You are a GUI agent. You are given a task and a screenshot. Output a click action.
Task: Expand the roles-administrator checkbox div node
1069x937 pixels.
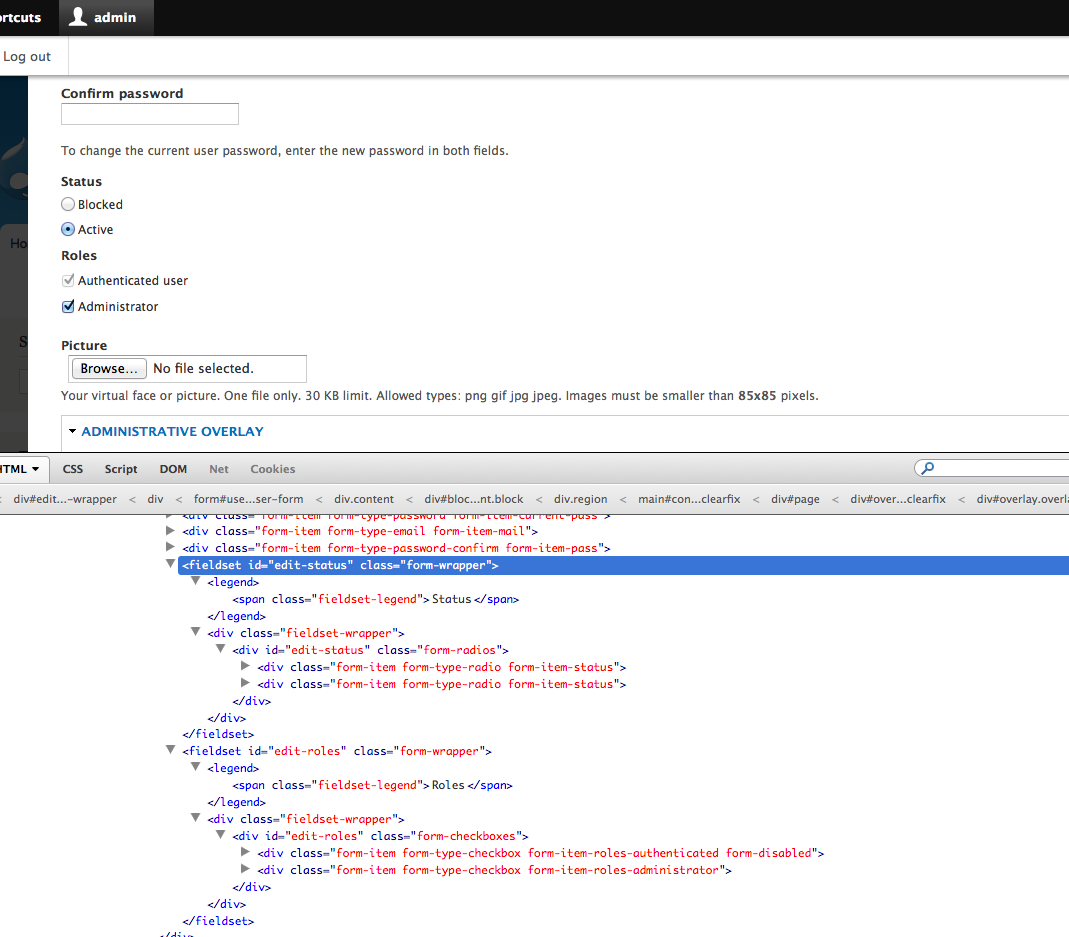pyautogui.click(x=245, y=869)
